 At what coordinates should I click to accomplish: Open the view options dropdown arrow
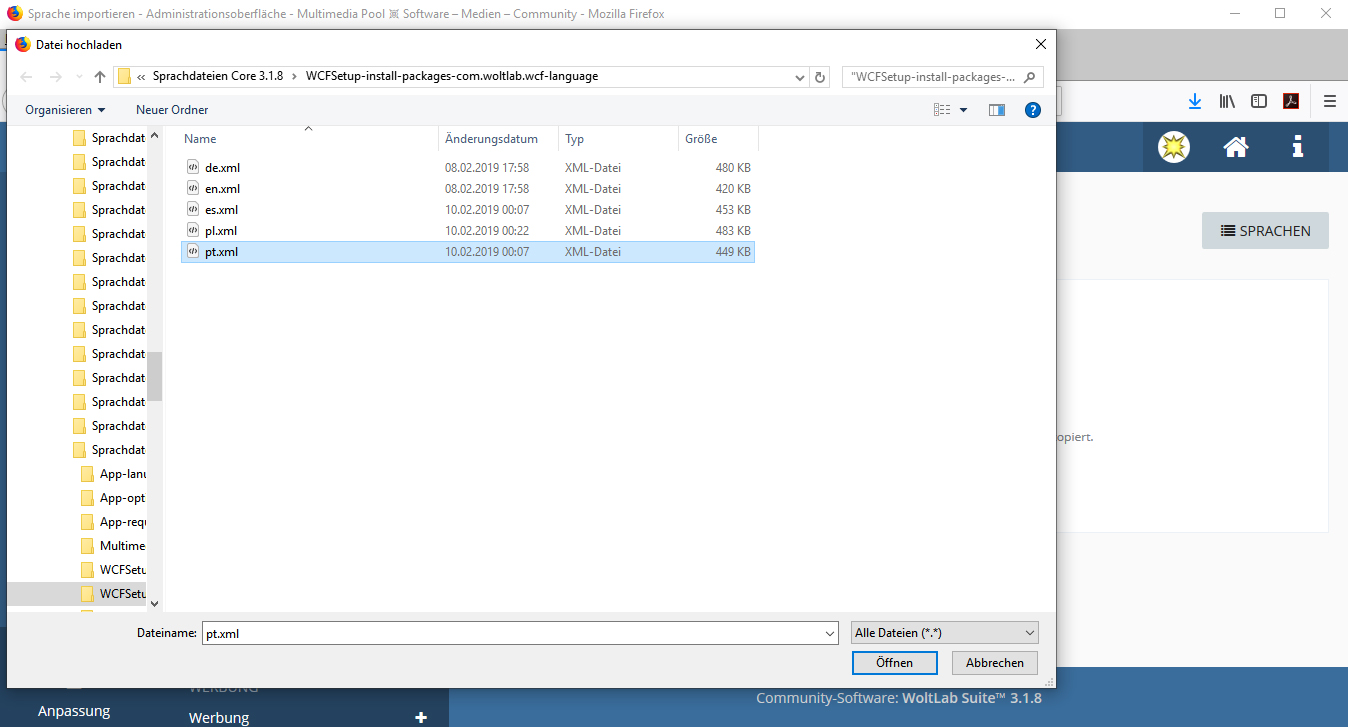click(963, 110)
